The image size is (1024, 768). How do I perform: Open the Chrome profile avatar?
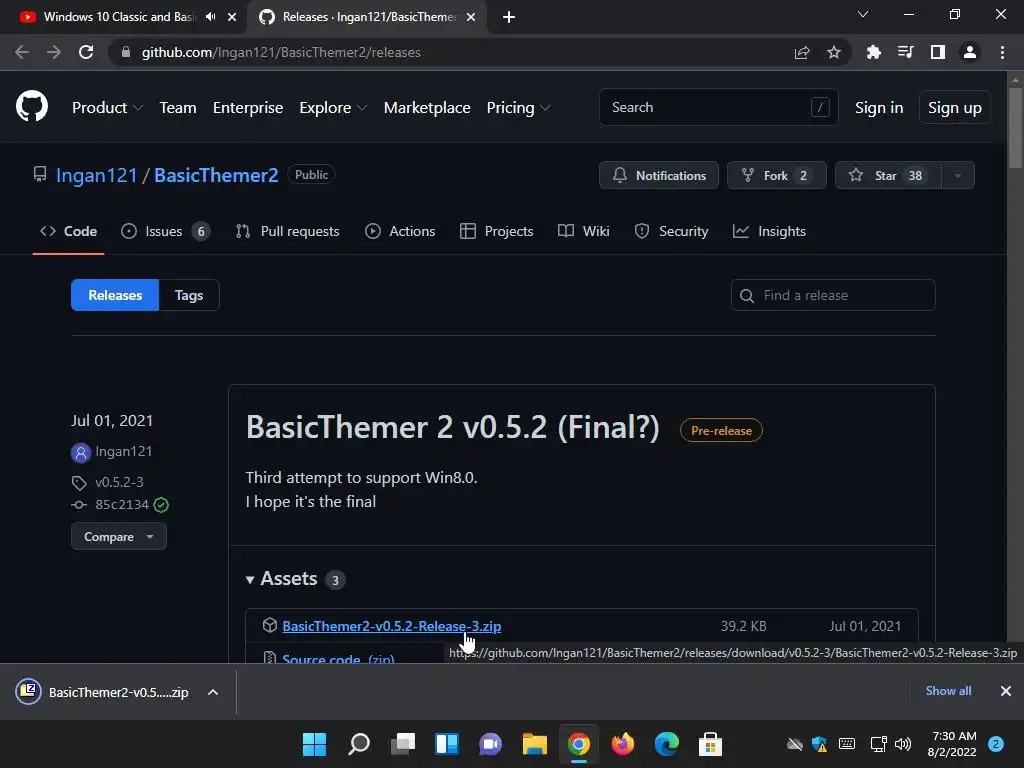click(x=970, y=52)
